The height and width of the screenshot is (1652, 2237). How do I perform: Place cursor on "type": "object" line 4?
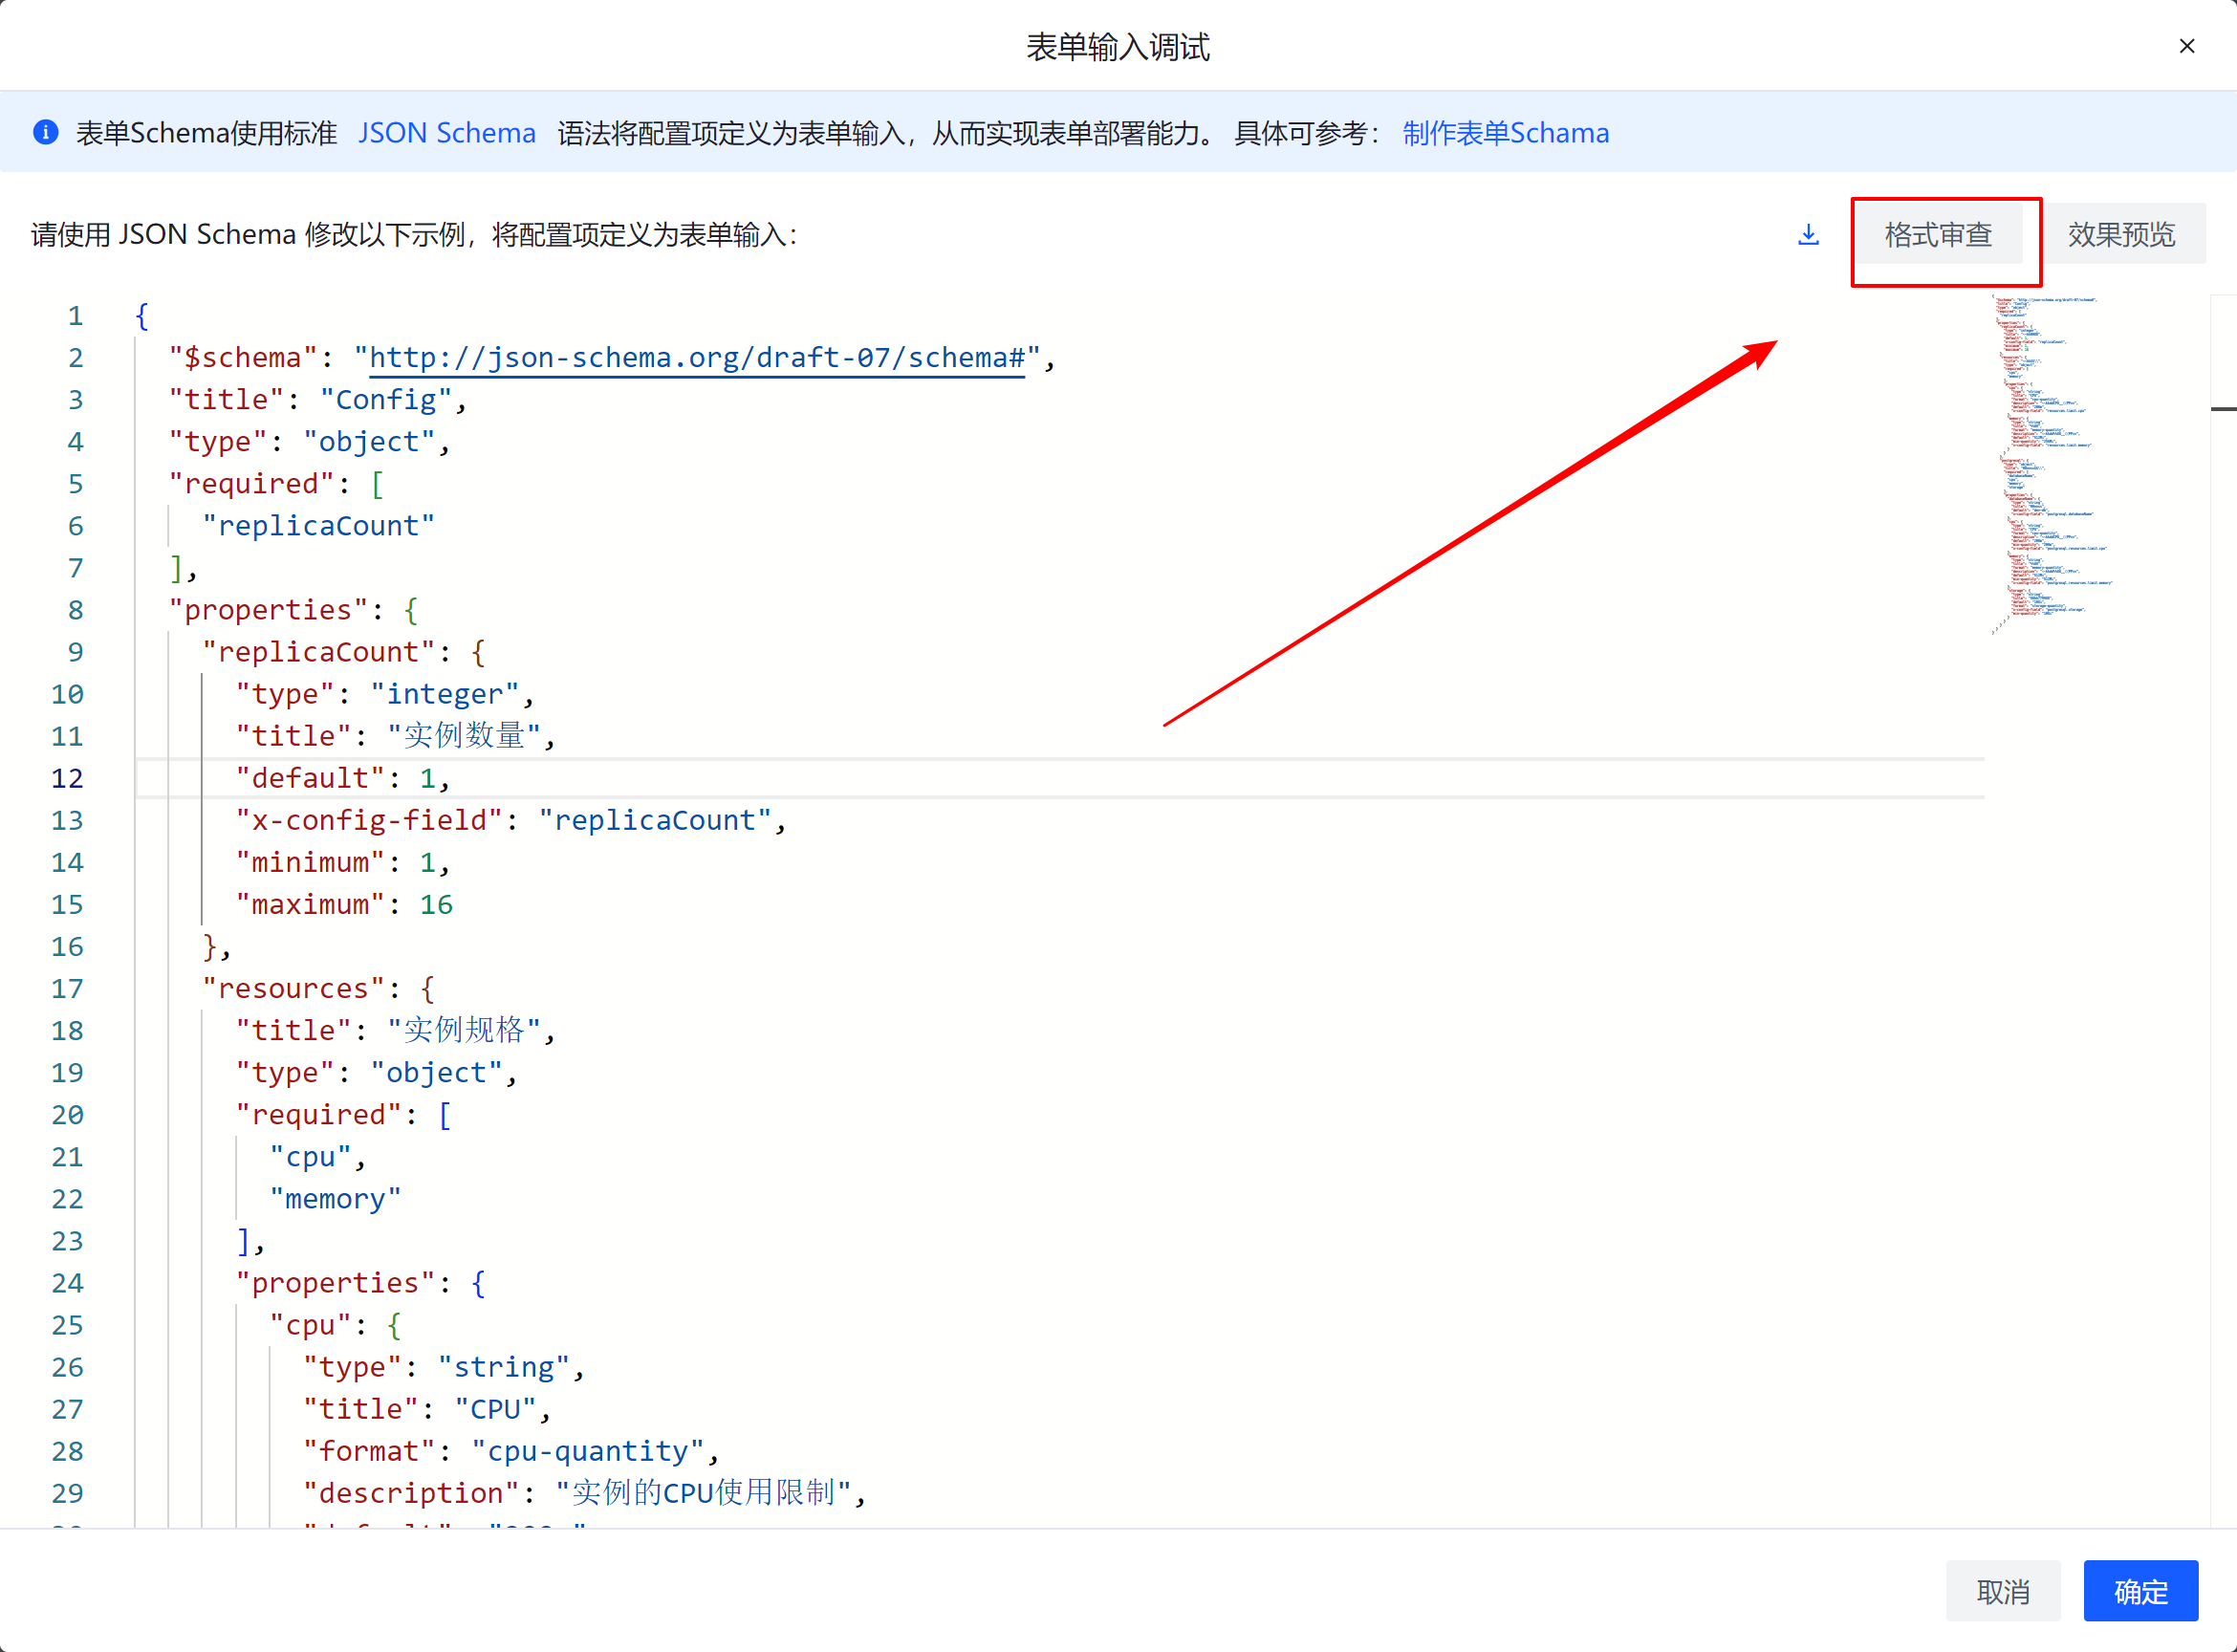pyautogui.click(x=310, y=442)
